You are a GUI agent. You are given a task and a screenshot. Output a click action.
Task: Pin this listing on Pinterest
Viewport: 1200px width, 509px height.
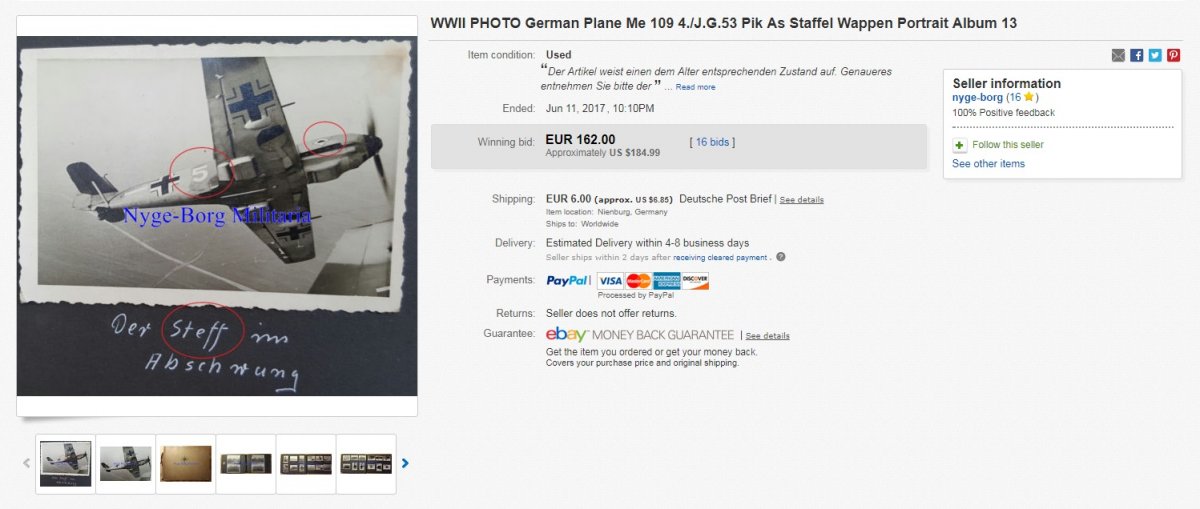(x=1173, y=55)
